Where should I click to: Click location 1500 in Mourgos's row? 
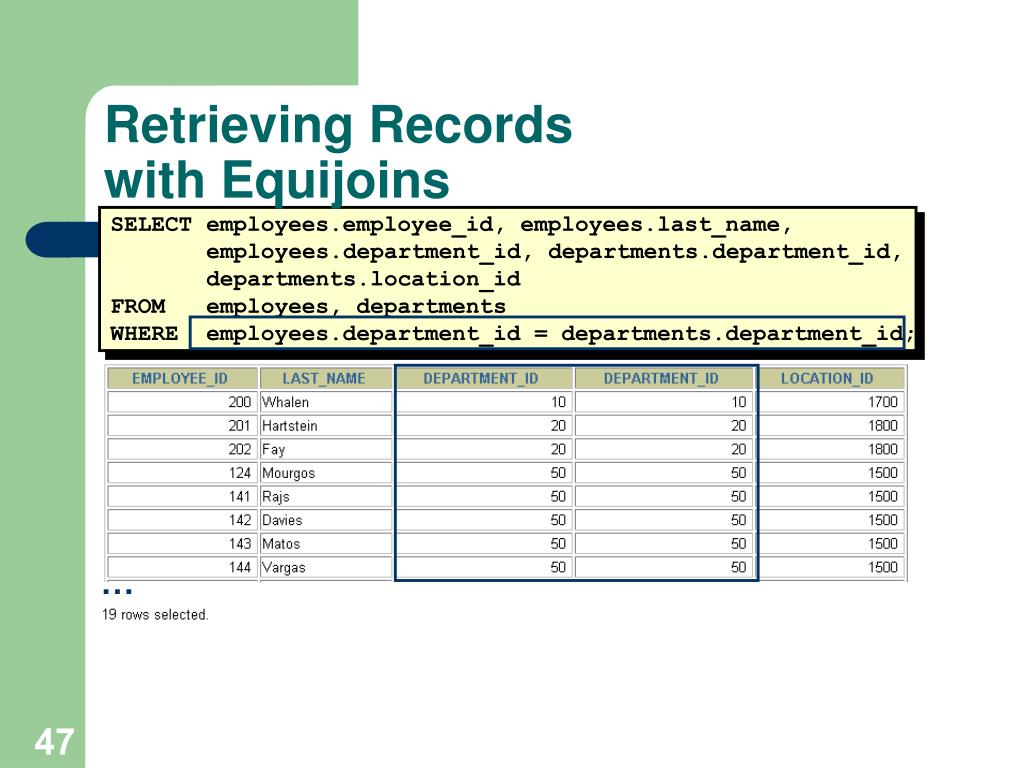pos(831,472)
